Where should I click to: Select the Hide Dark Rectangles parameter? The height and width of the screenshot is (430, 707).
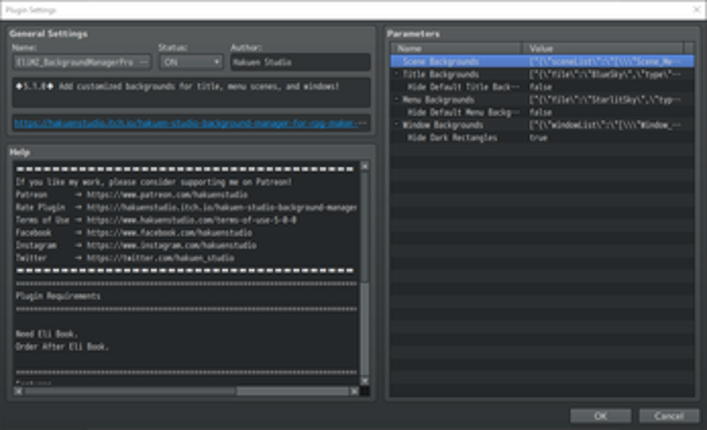[542, 137]
